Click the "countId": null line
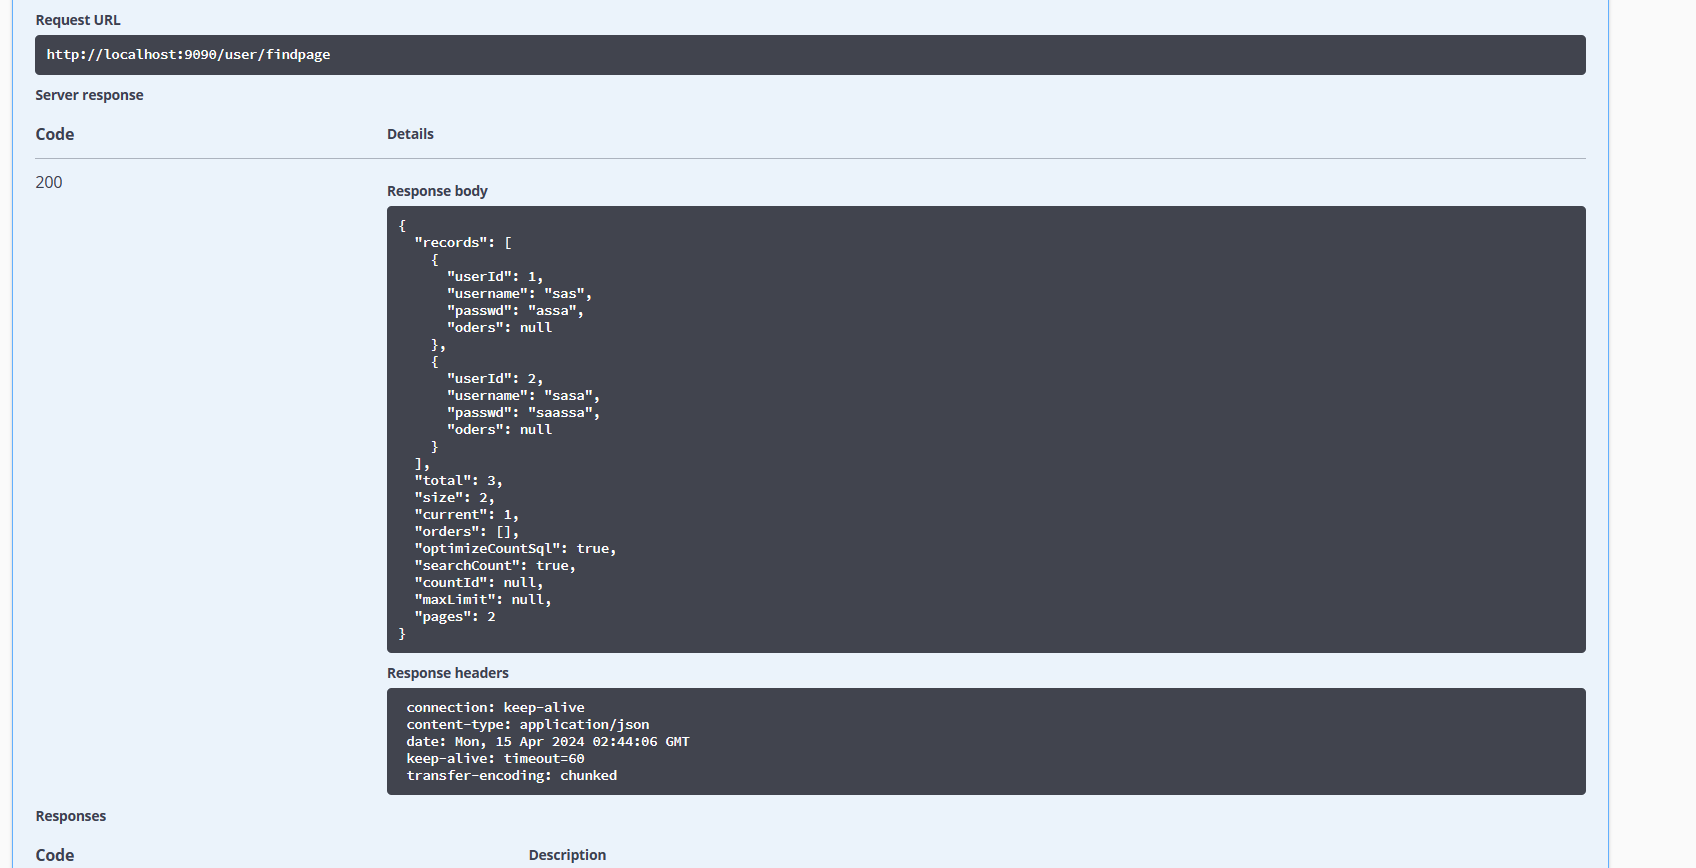The width and height of the screenshot is (1696, 868). pyautogui.click(x=479, y=583)
